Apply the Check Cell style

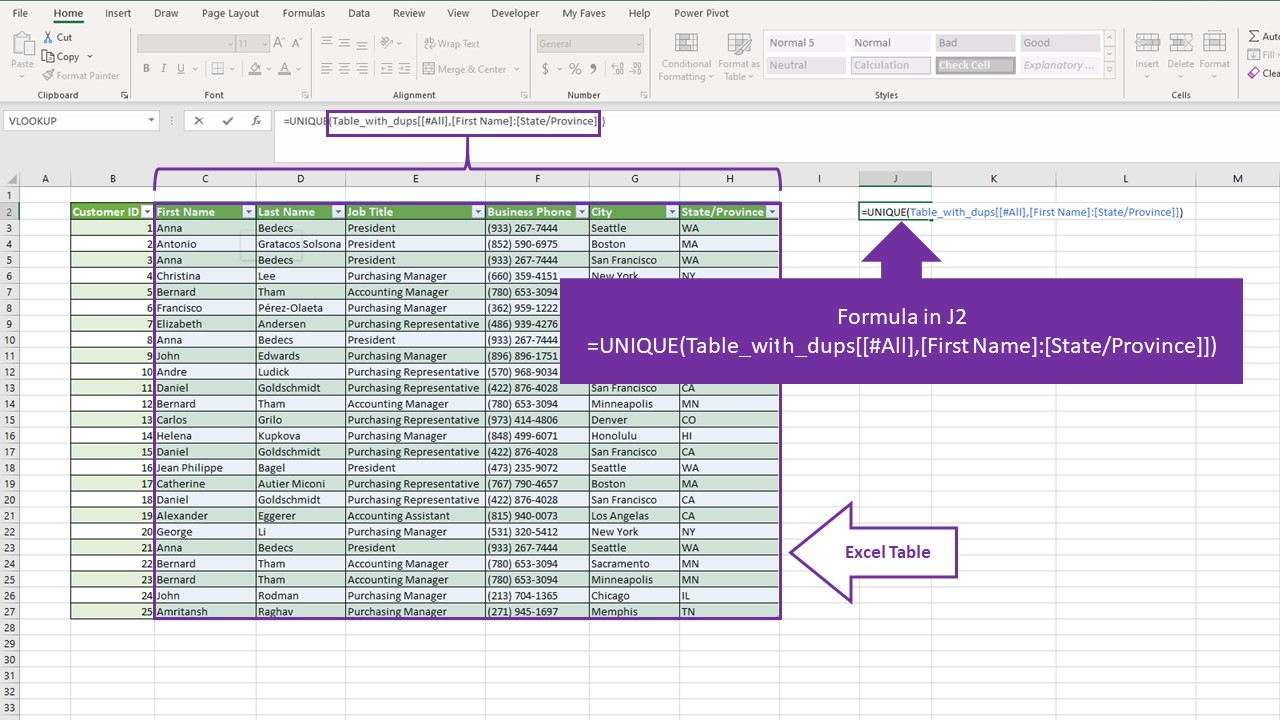click(976, 65)
